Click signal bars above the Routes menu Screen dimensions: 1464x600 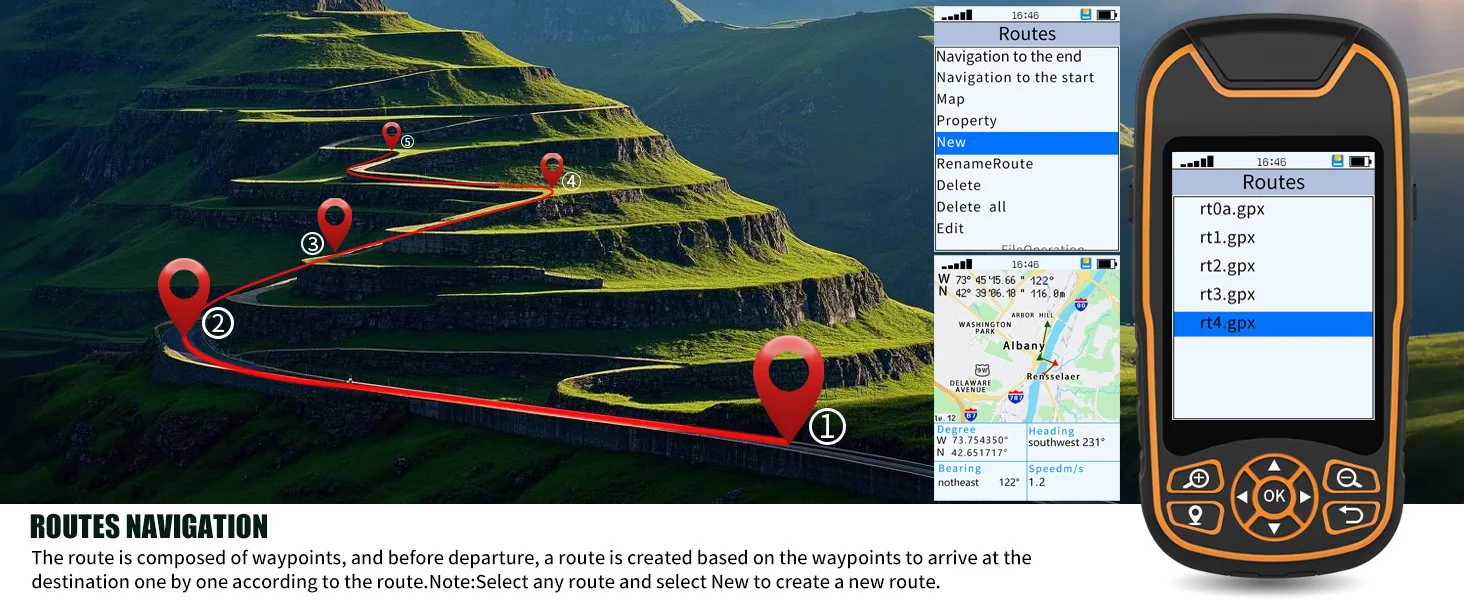pos(957,15)
